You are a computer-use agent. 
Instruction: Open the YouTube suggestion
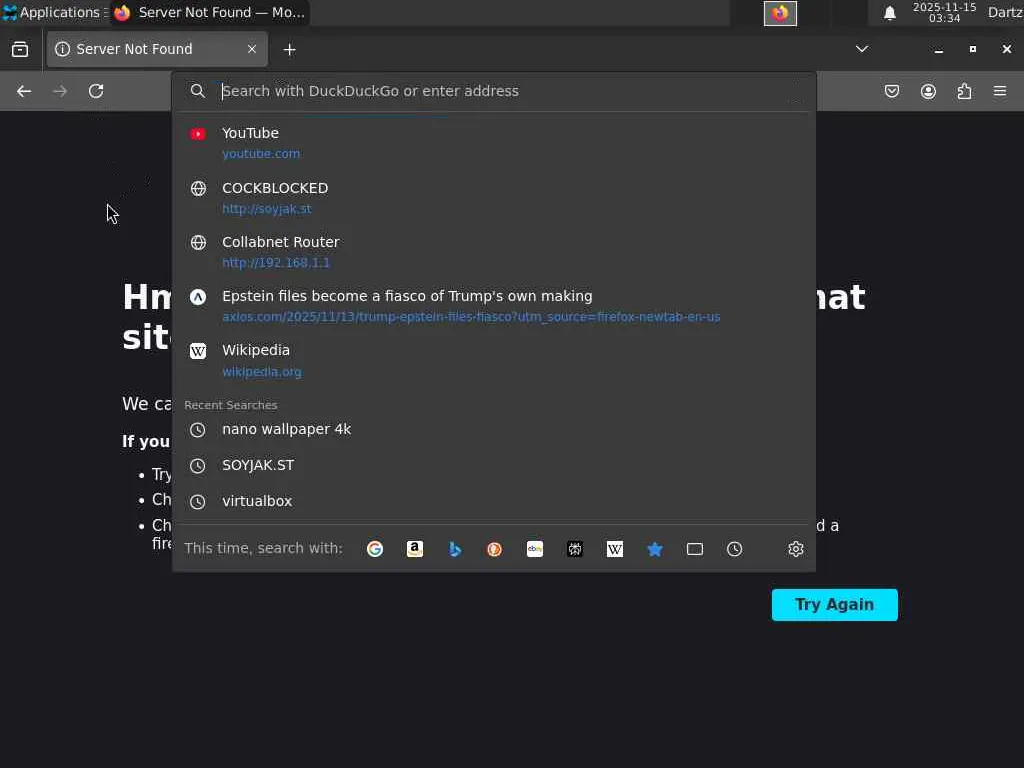pos(494,143)
